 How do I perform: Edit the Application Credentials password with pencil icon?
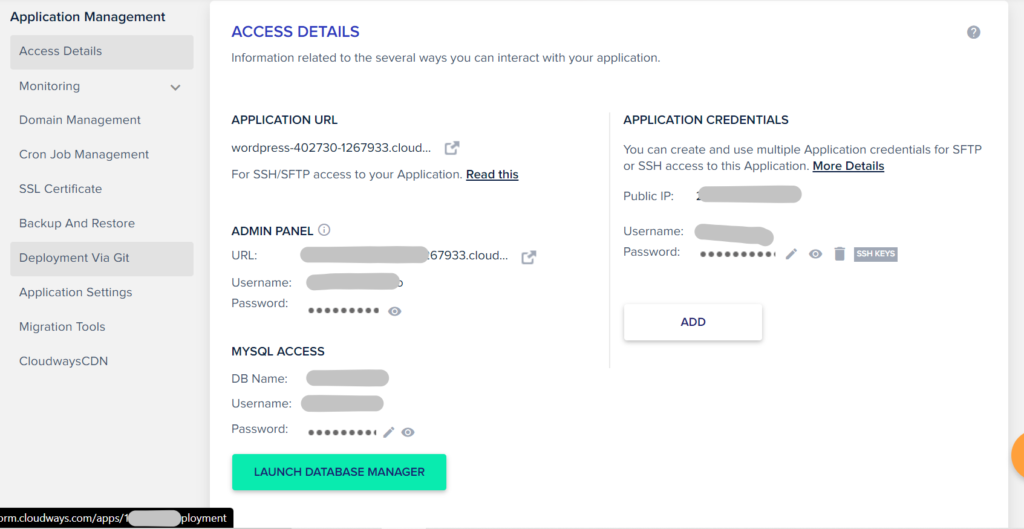coord(792,254)
